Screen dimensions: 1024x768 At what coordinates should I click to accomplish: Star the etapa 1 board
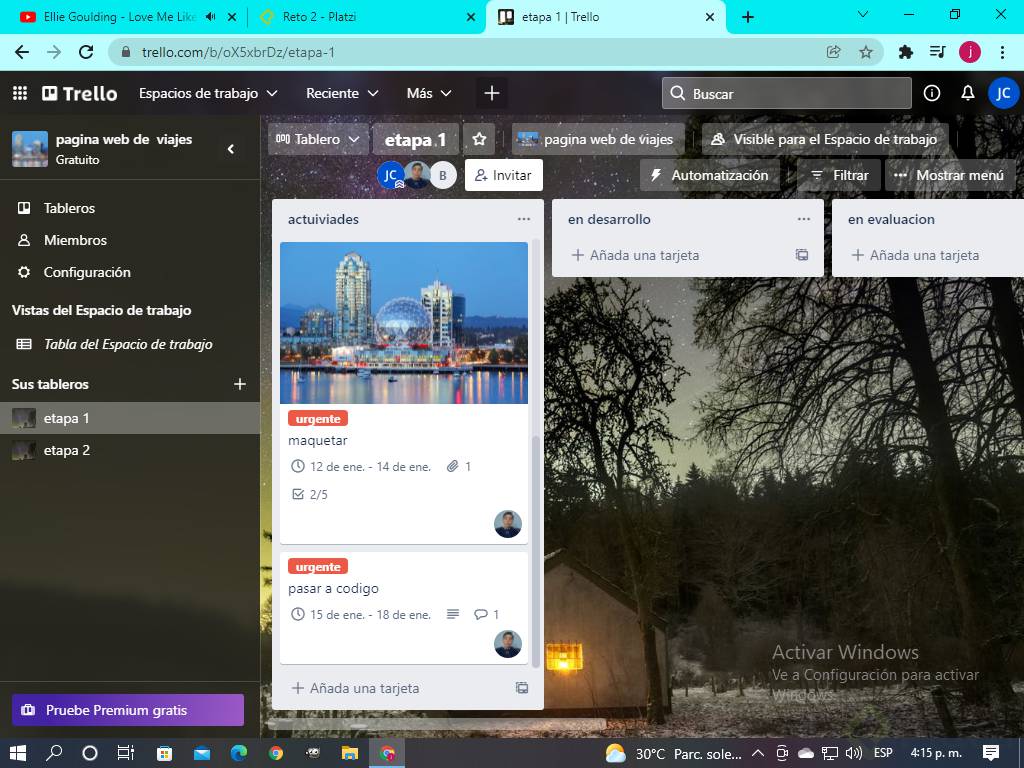[479, 139]
